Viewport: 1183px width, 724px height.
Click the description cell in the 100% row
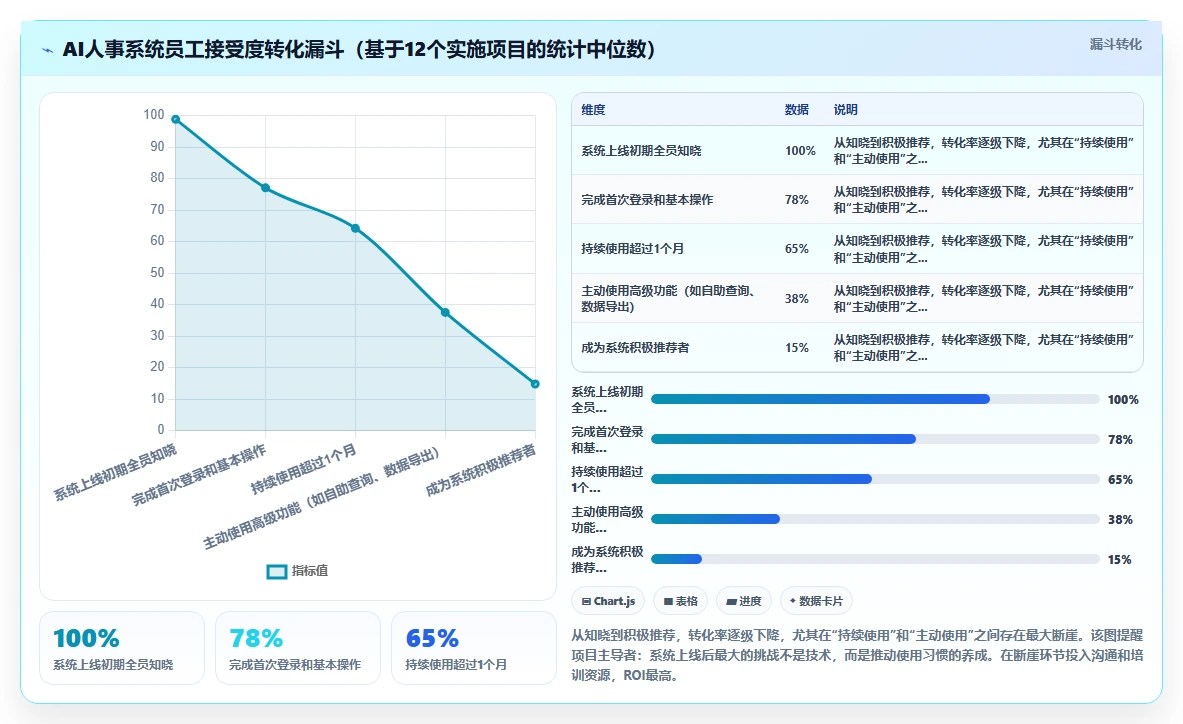click(984, 151)
